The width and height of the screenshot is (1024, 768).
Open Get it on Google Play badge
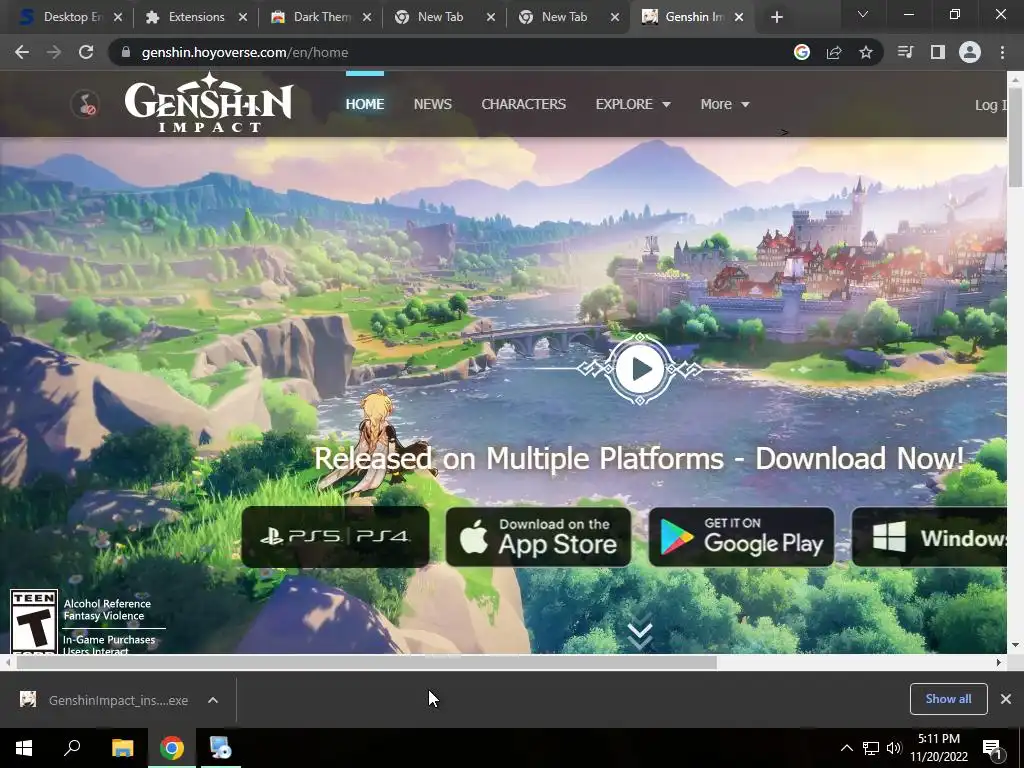[x=741, y=537]
